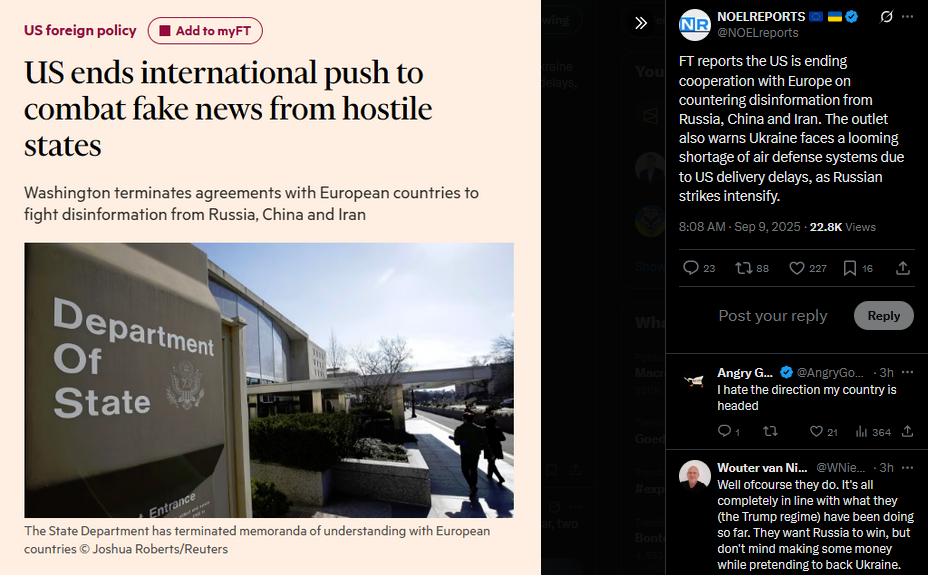View analytics icon showing 364 views
928x575 pixels.
pyautogui.click(x=861, y=431)
